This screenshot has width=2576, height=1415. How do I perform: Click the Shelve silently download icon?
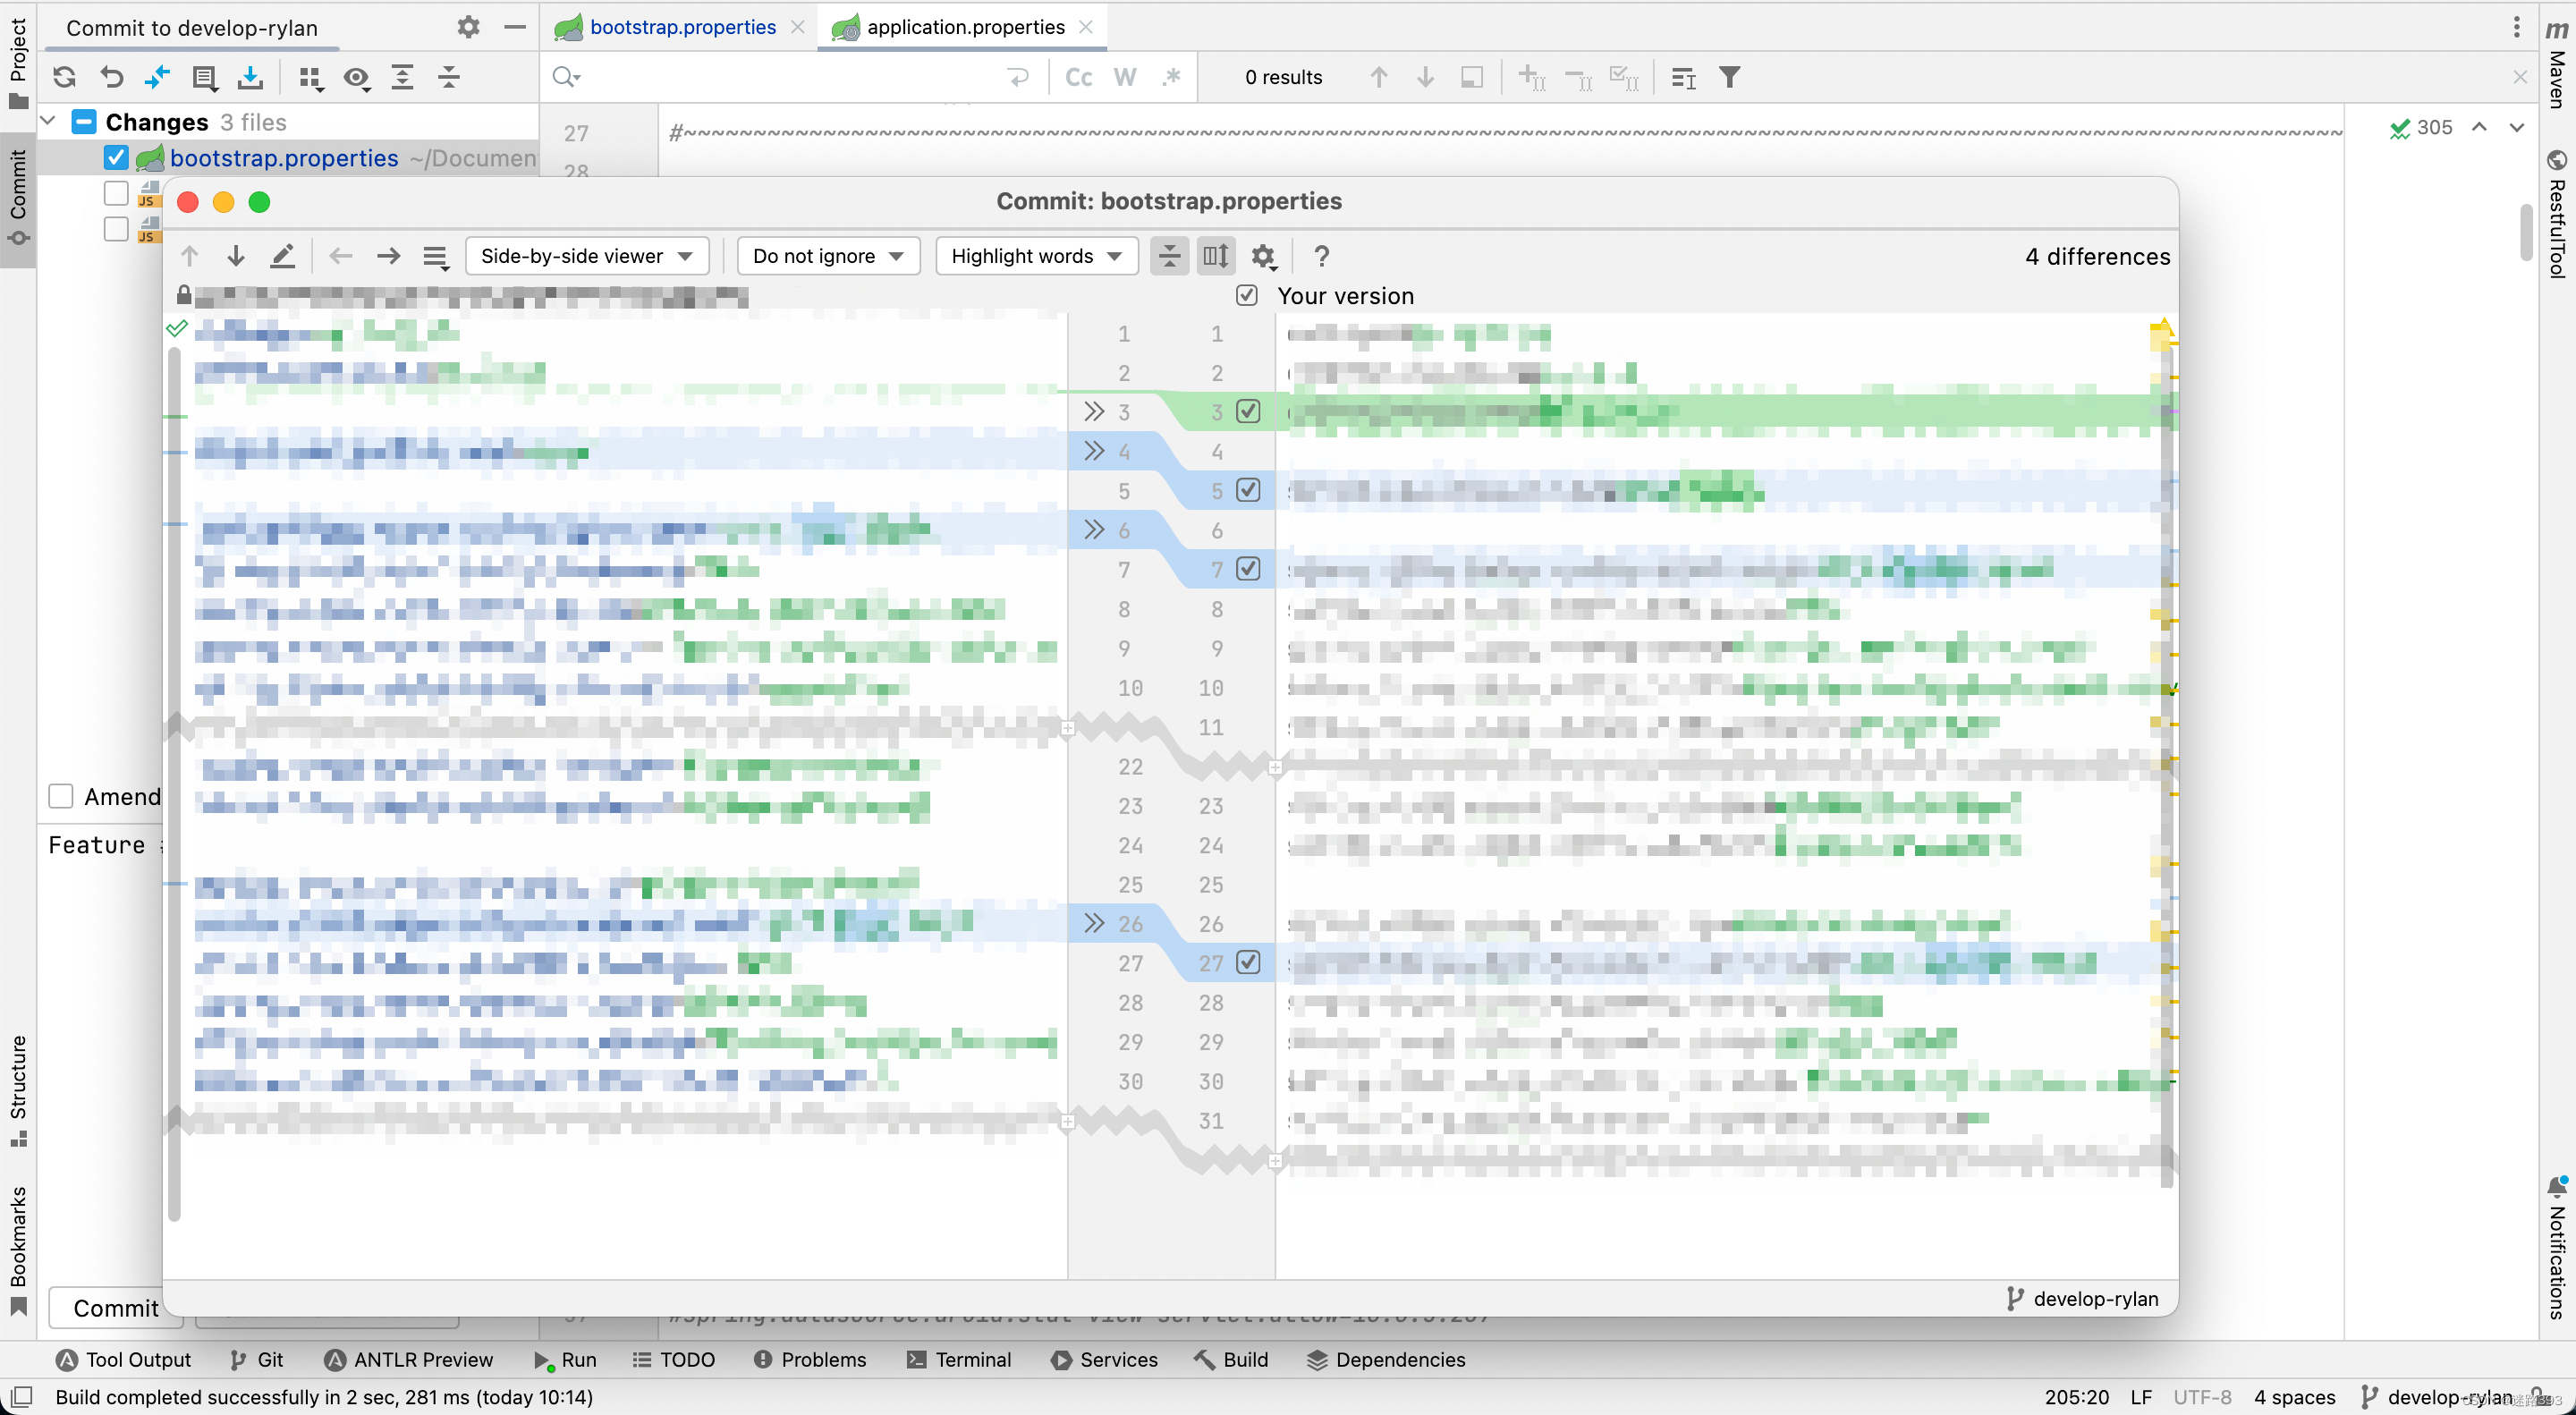(250, 77)
